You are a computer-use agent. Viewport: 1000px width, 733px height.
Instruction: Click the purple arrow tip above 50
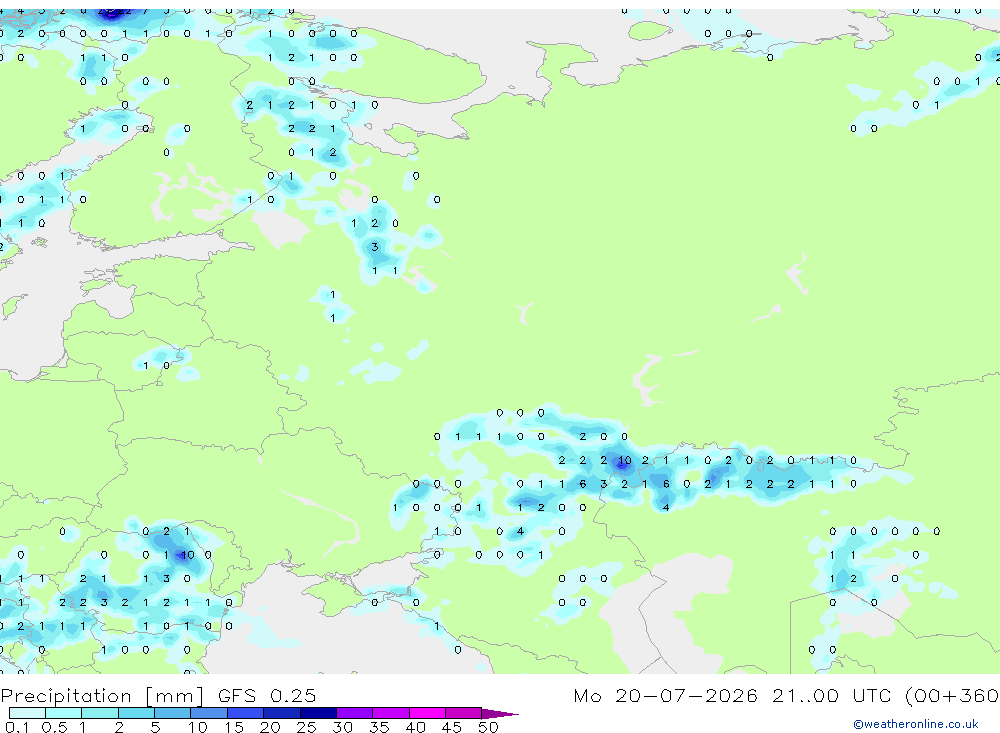[x=499, y=714]
